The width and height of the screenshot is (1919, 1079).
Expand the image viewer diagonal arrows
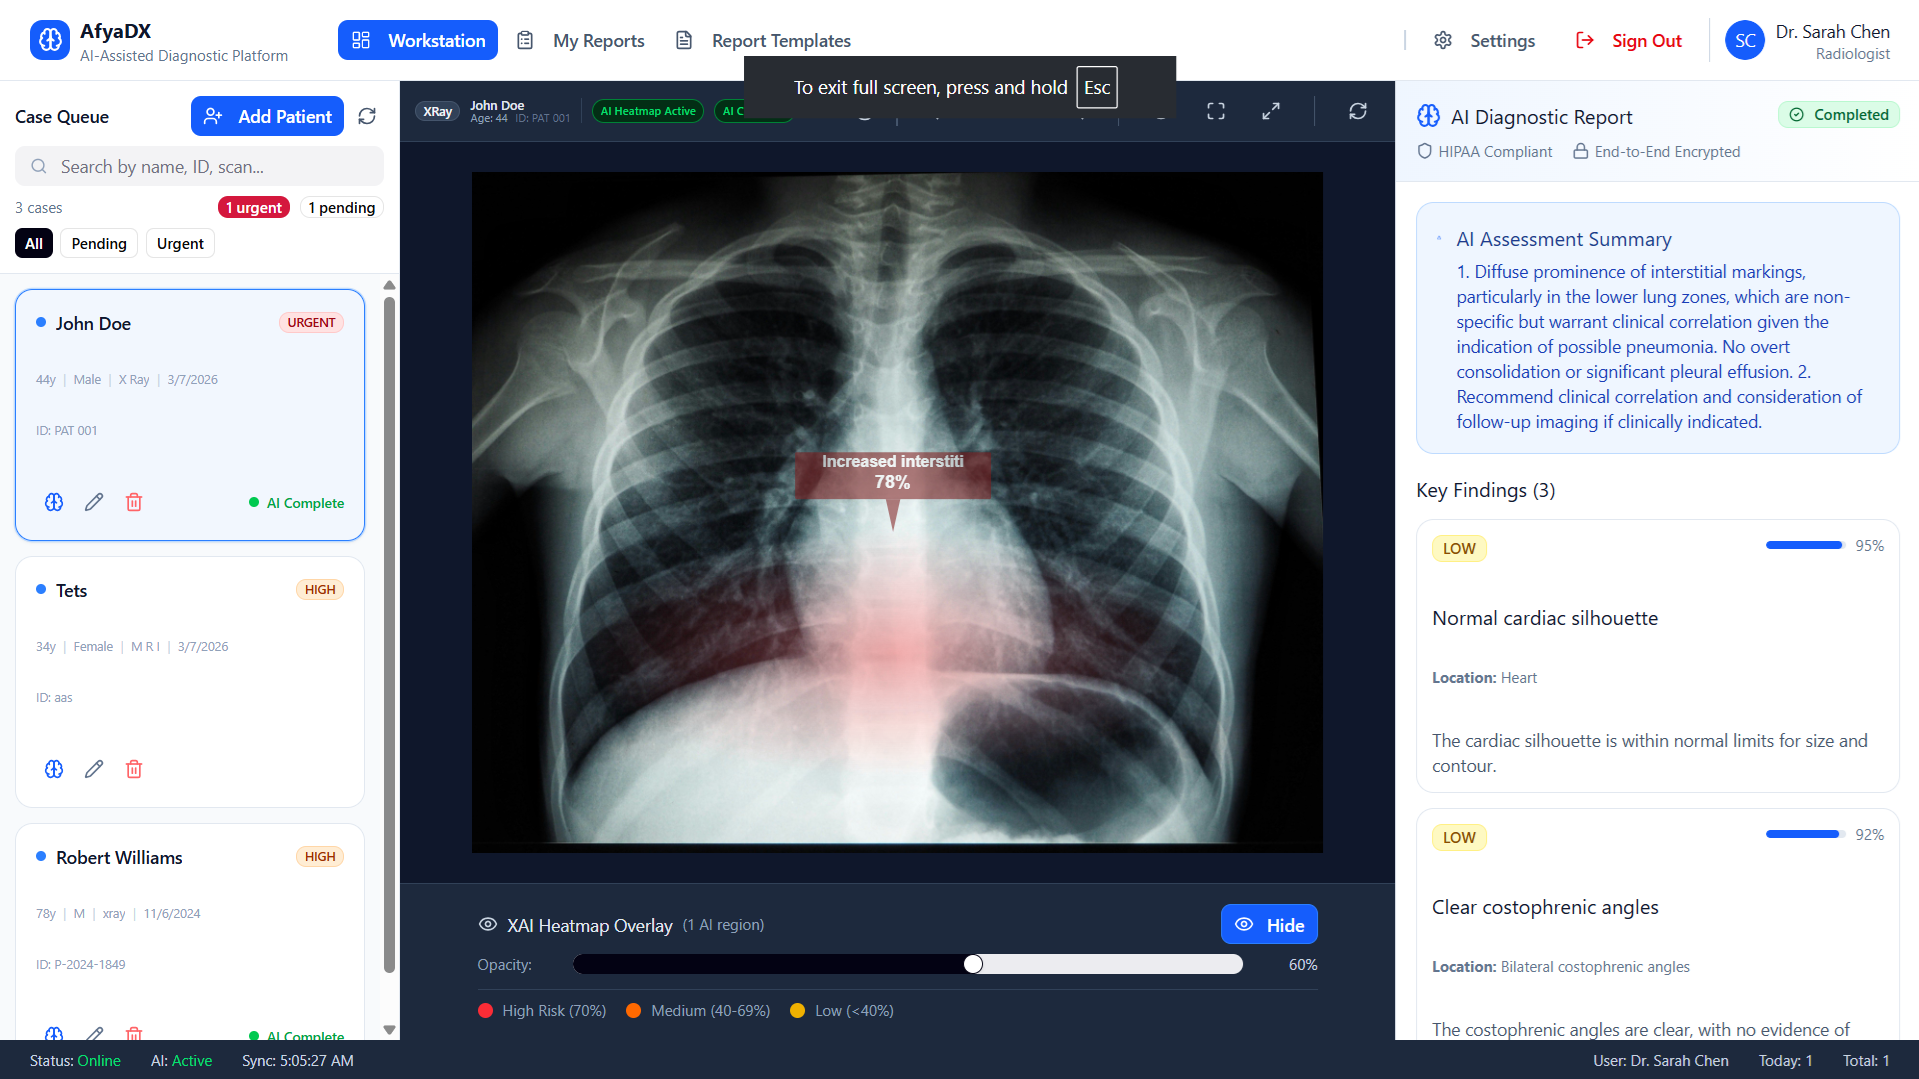(x=1271, y=111)
